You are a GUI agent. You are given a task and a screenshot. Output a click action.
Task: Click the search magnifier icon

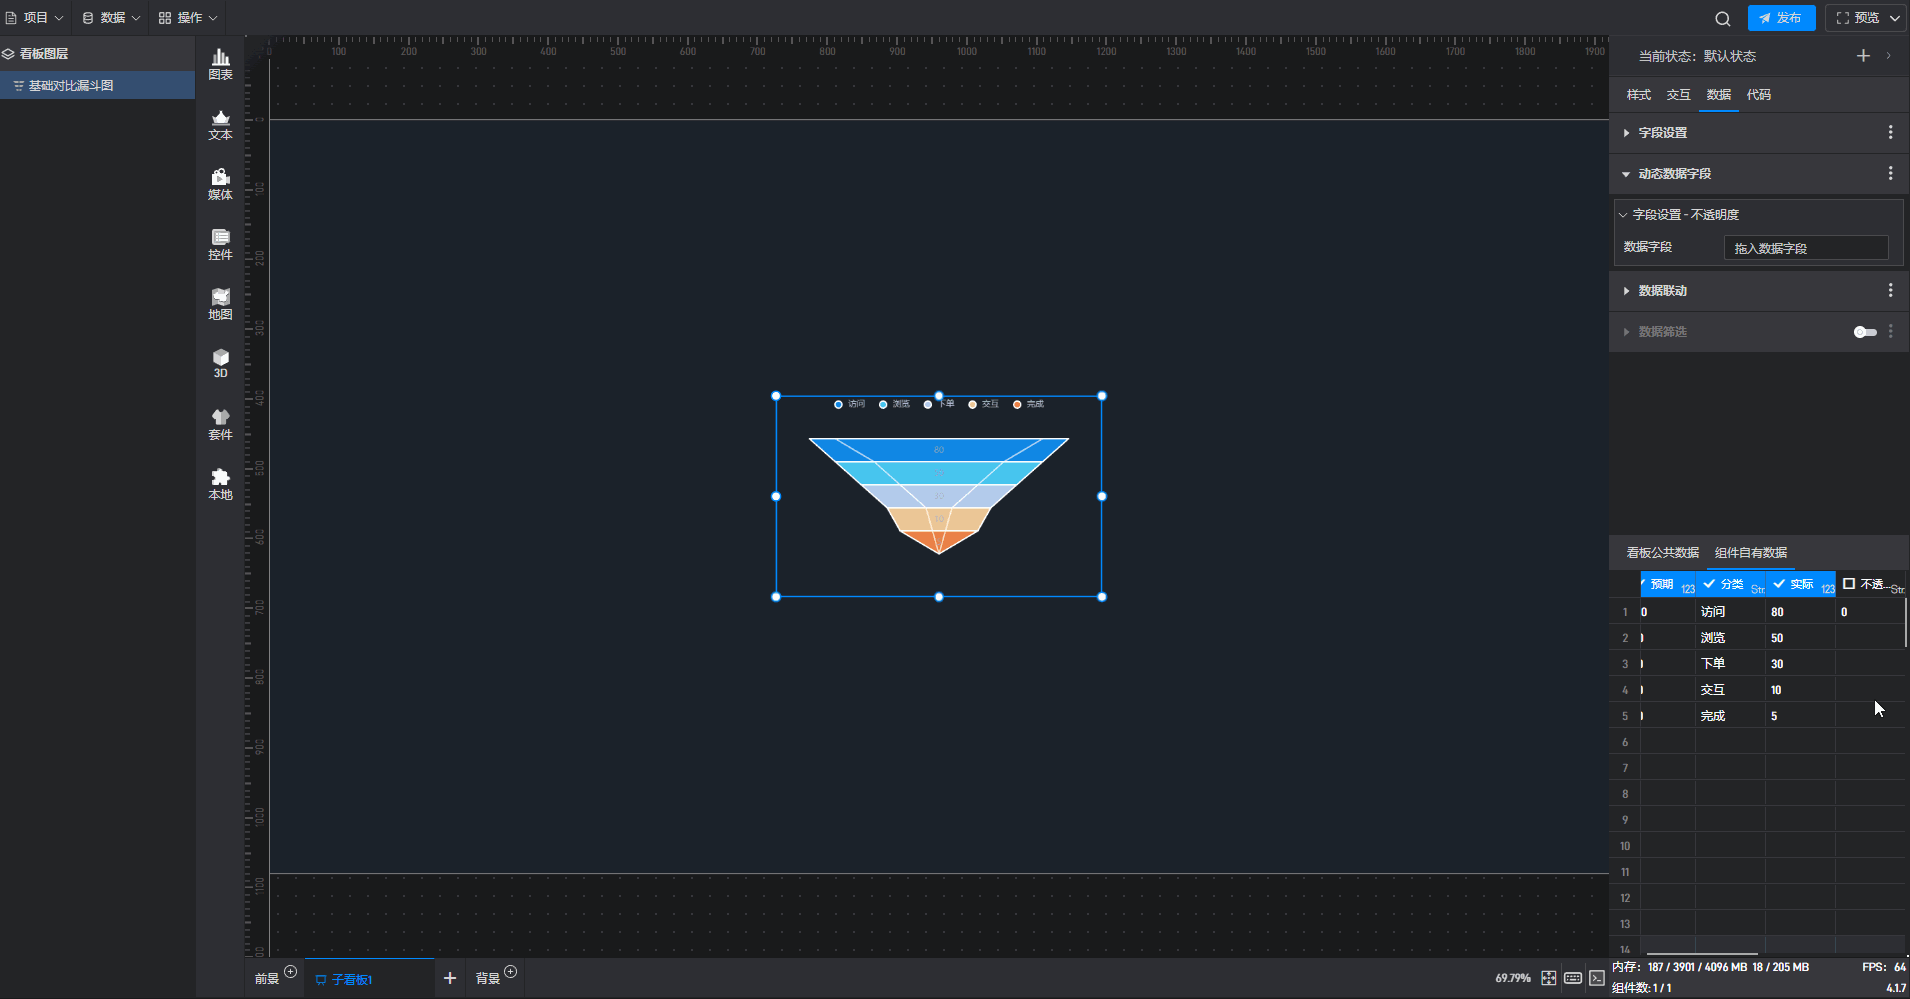(x=1722, y=18)
